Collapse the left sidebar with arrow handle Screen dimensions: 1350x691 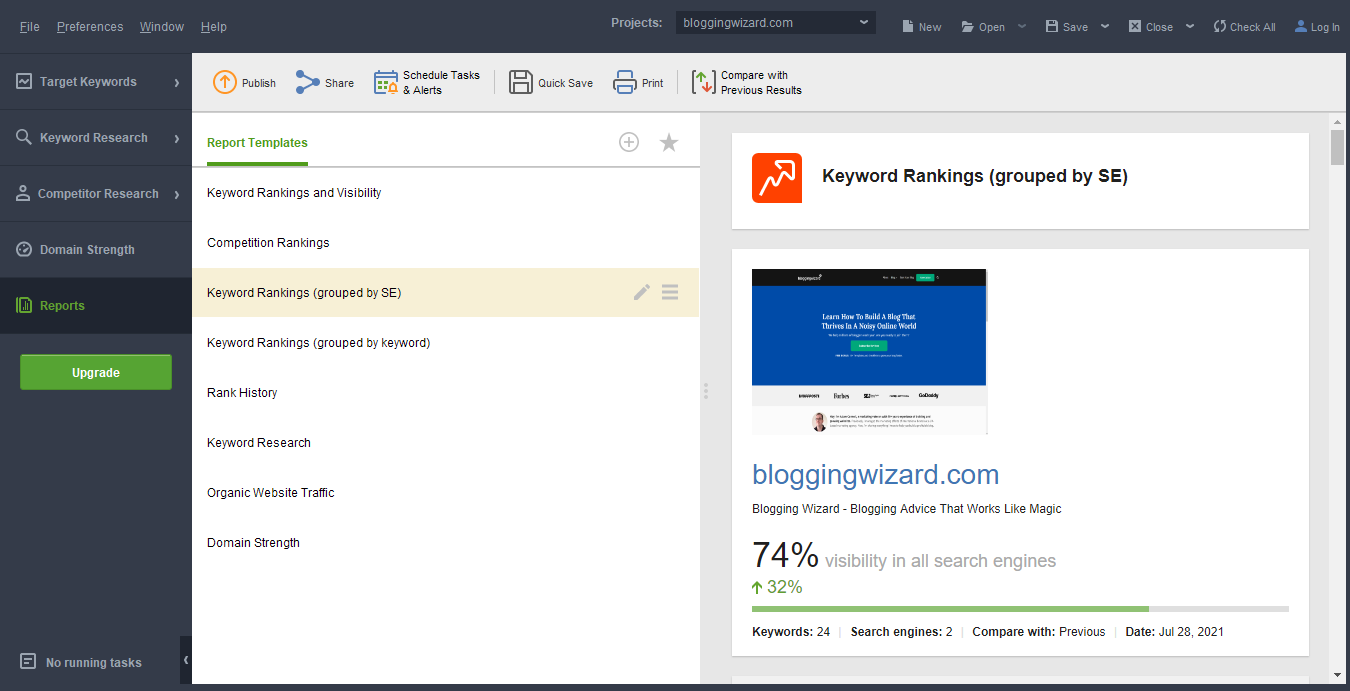pos(186,660)
